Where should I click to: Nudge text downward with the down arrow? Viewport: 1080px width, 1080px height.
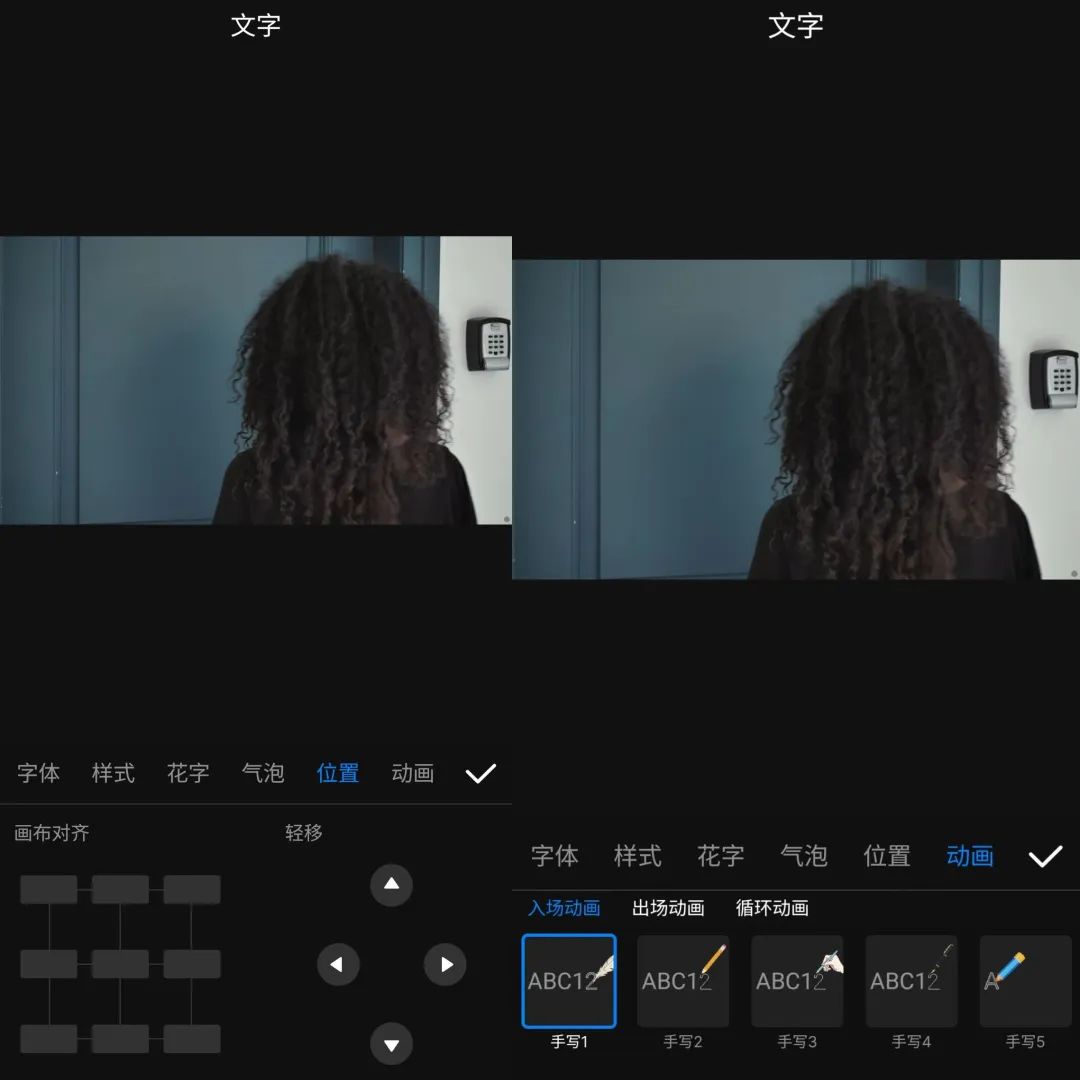pos(391,1045)
